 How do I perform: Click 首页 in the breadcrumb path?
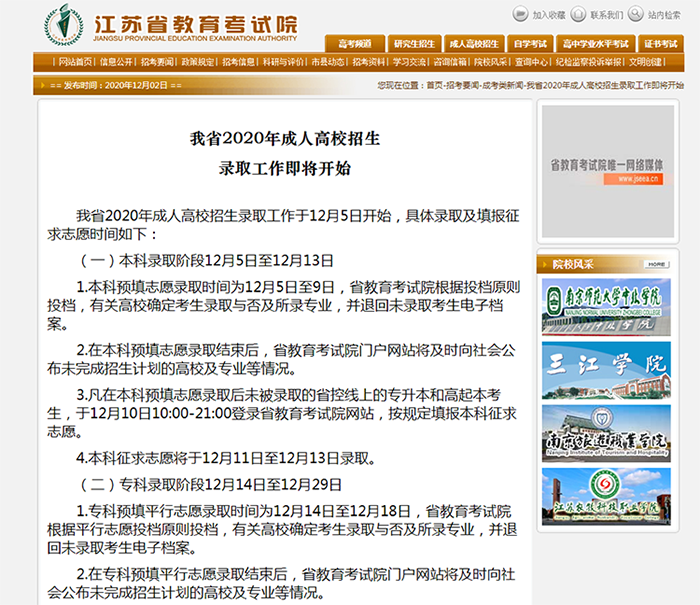(x=434, y=85)
